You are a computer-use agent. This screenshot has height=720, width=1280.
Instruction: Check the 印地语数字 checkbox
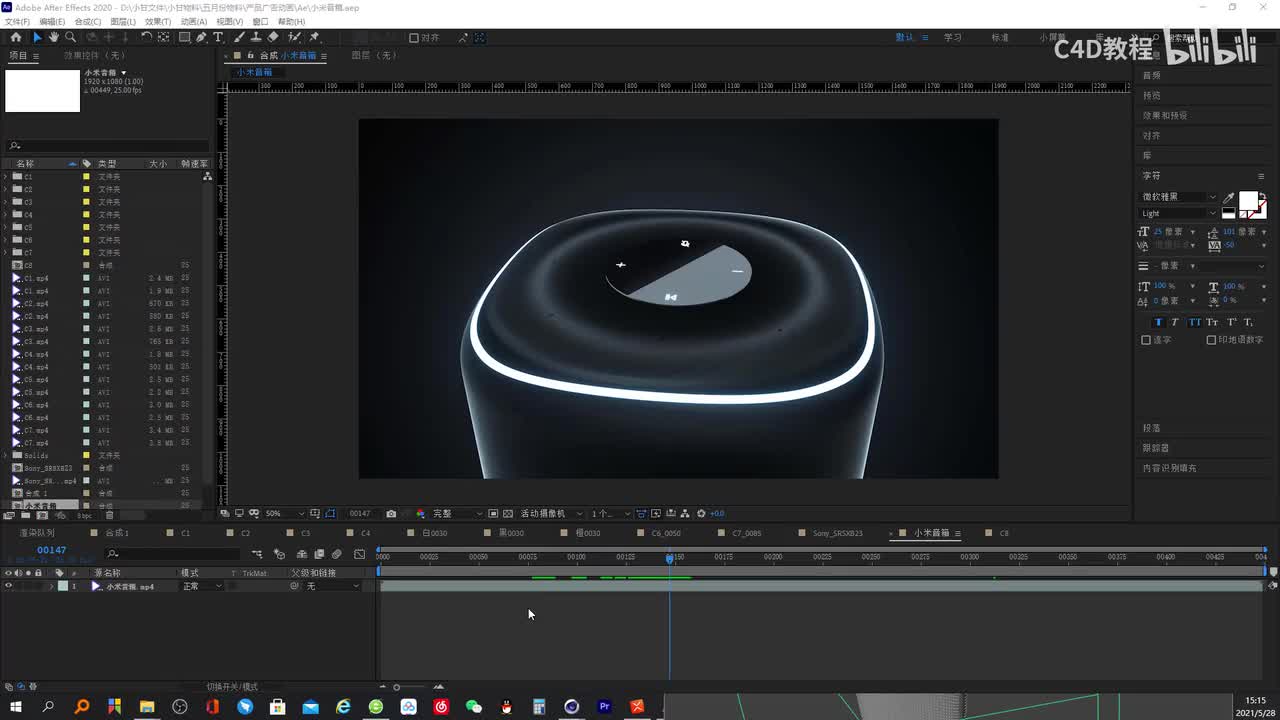(1211, 340)
